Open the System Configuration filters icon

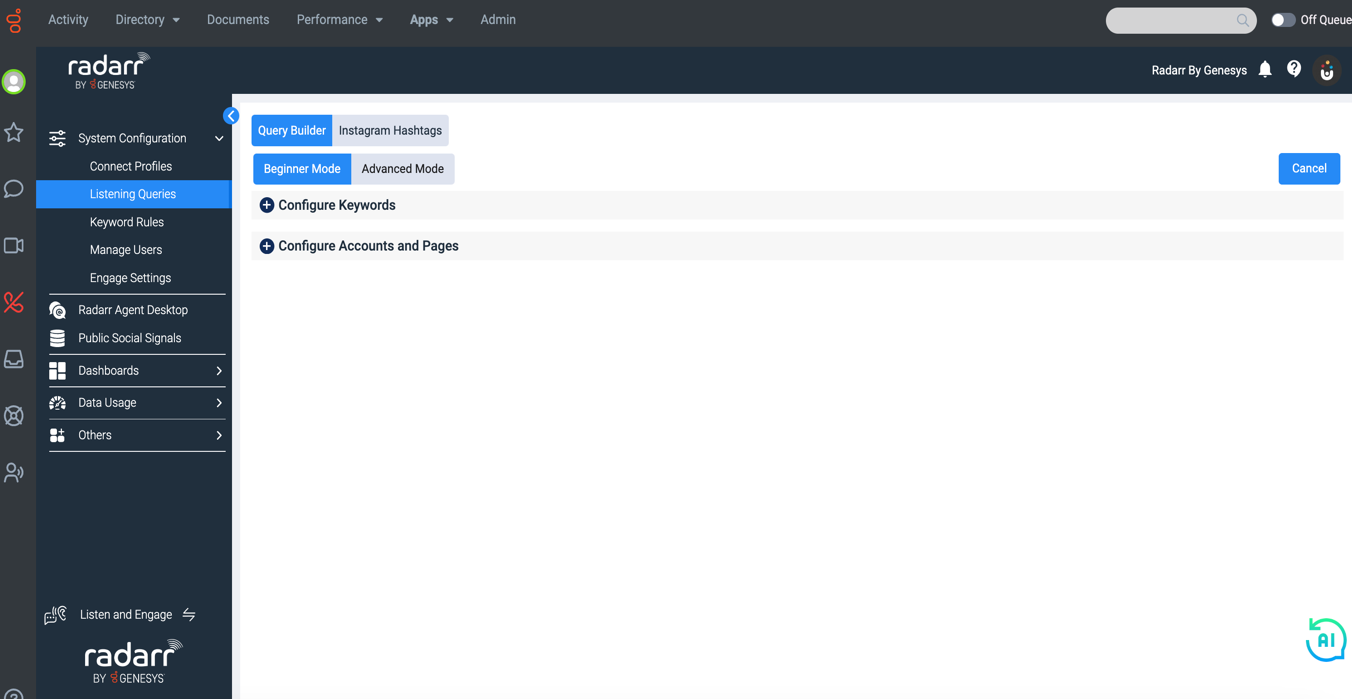tap(57, 138)
